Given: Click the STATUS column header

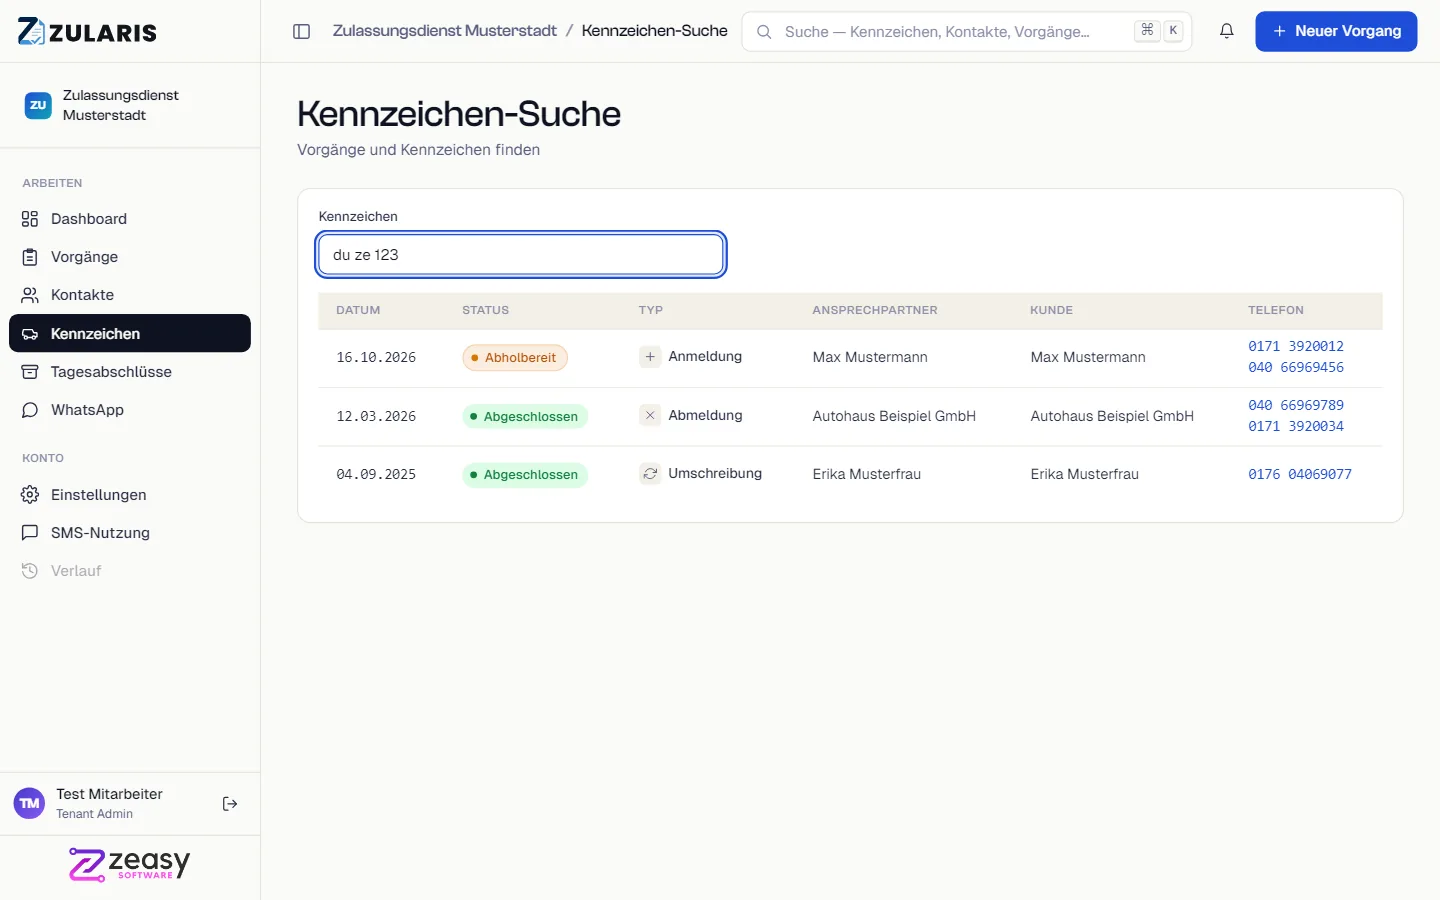Looking at the screenshot, I should (x=486, y=310).
